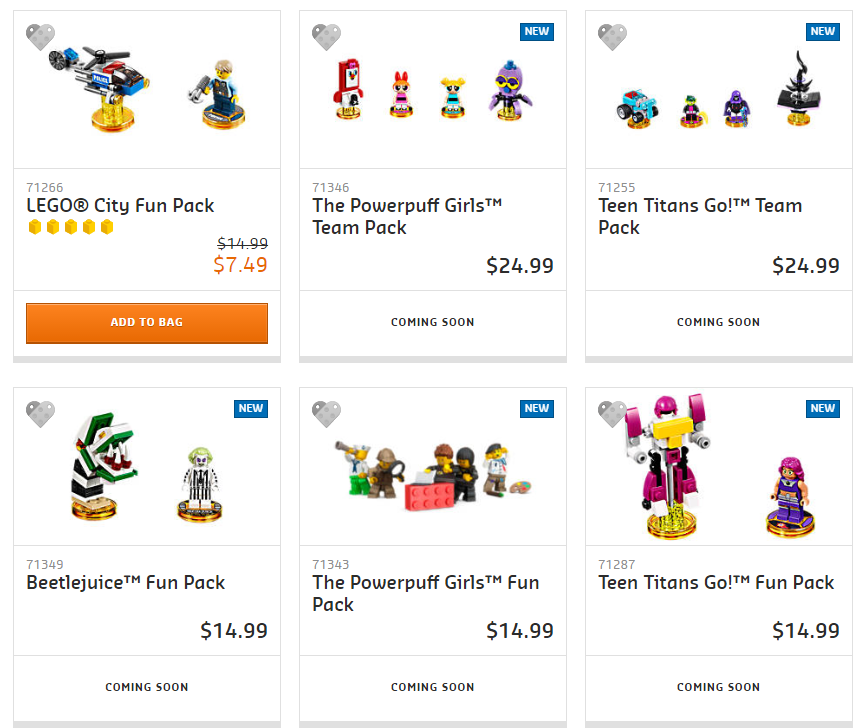Go to Beetlejuice Fun Pack product page
This screenshot has width=866, height=728.
tap(125, 583)
